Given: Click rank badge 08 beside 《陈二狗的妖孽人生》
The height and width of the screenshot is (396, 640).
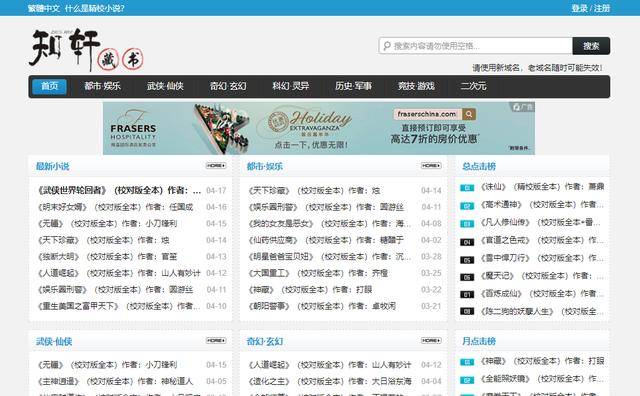Looking at the screenshot, I should coord(467,311).
